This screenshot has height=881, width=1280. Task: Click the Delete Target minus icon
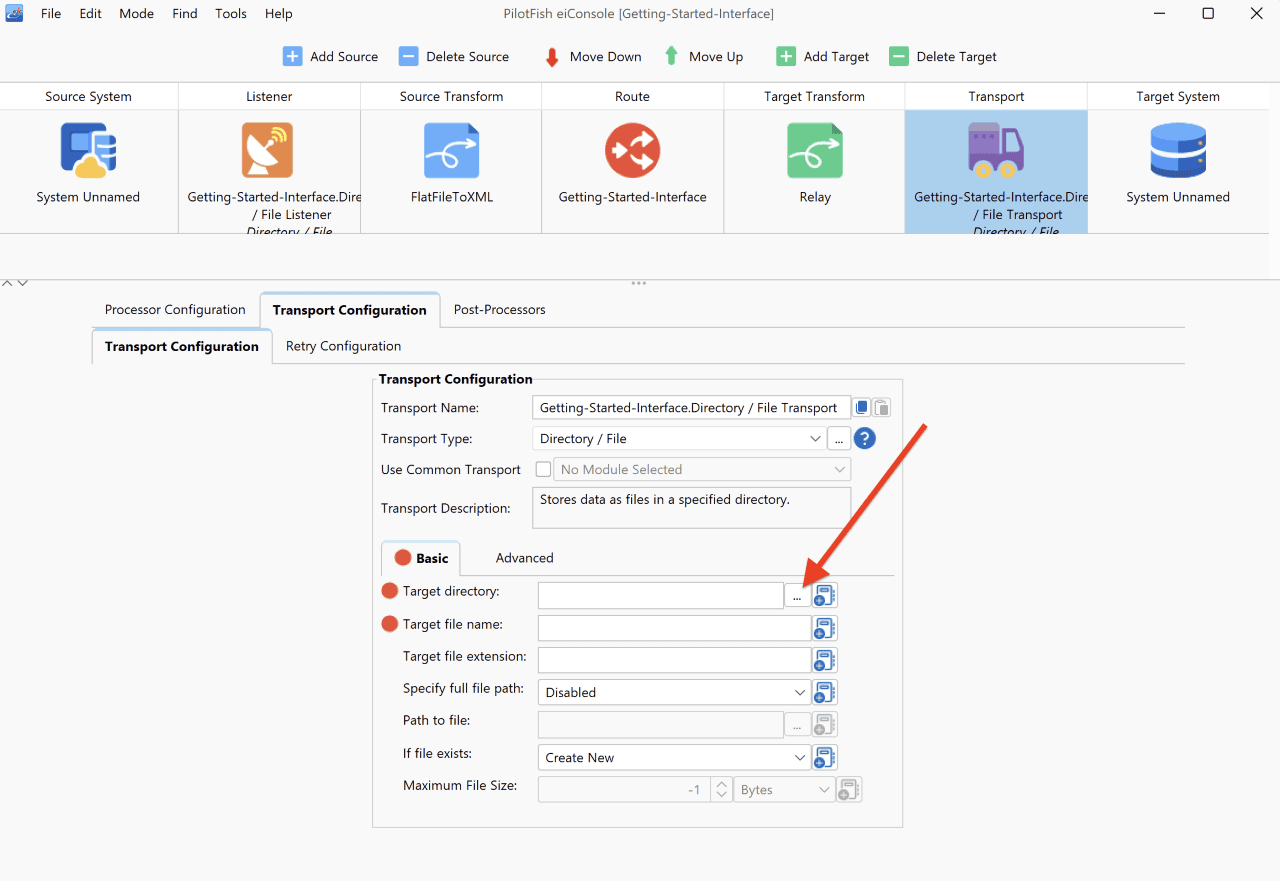[x=899, y=56]
